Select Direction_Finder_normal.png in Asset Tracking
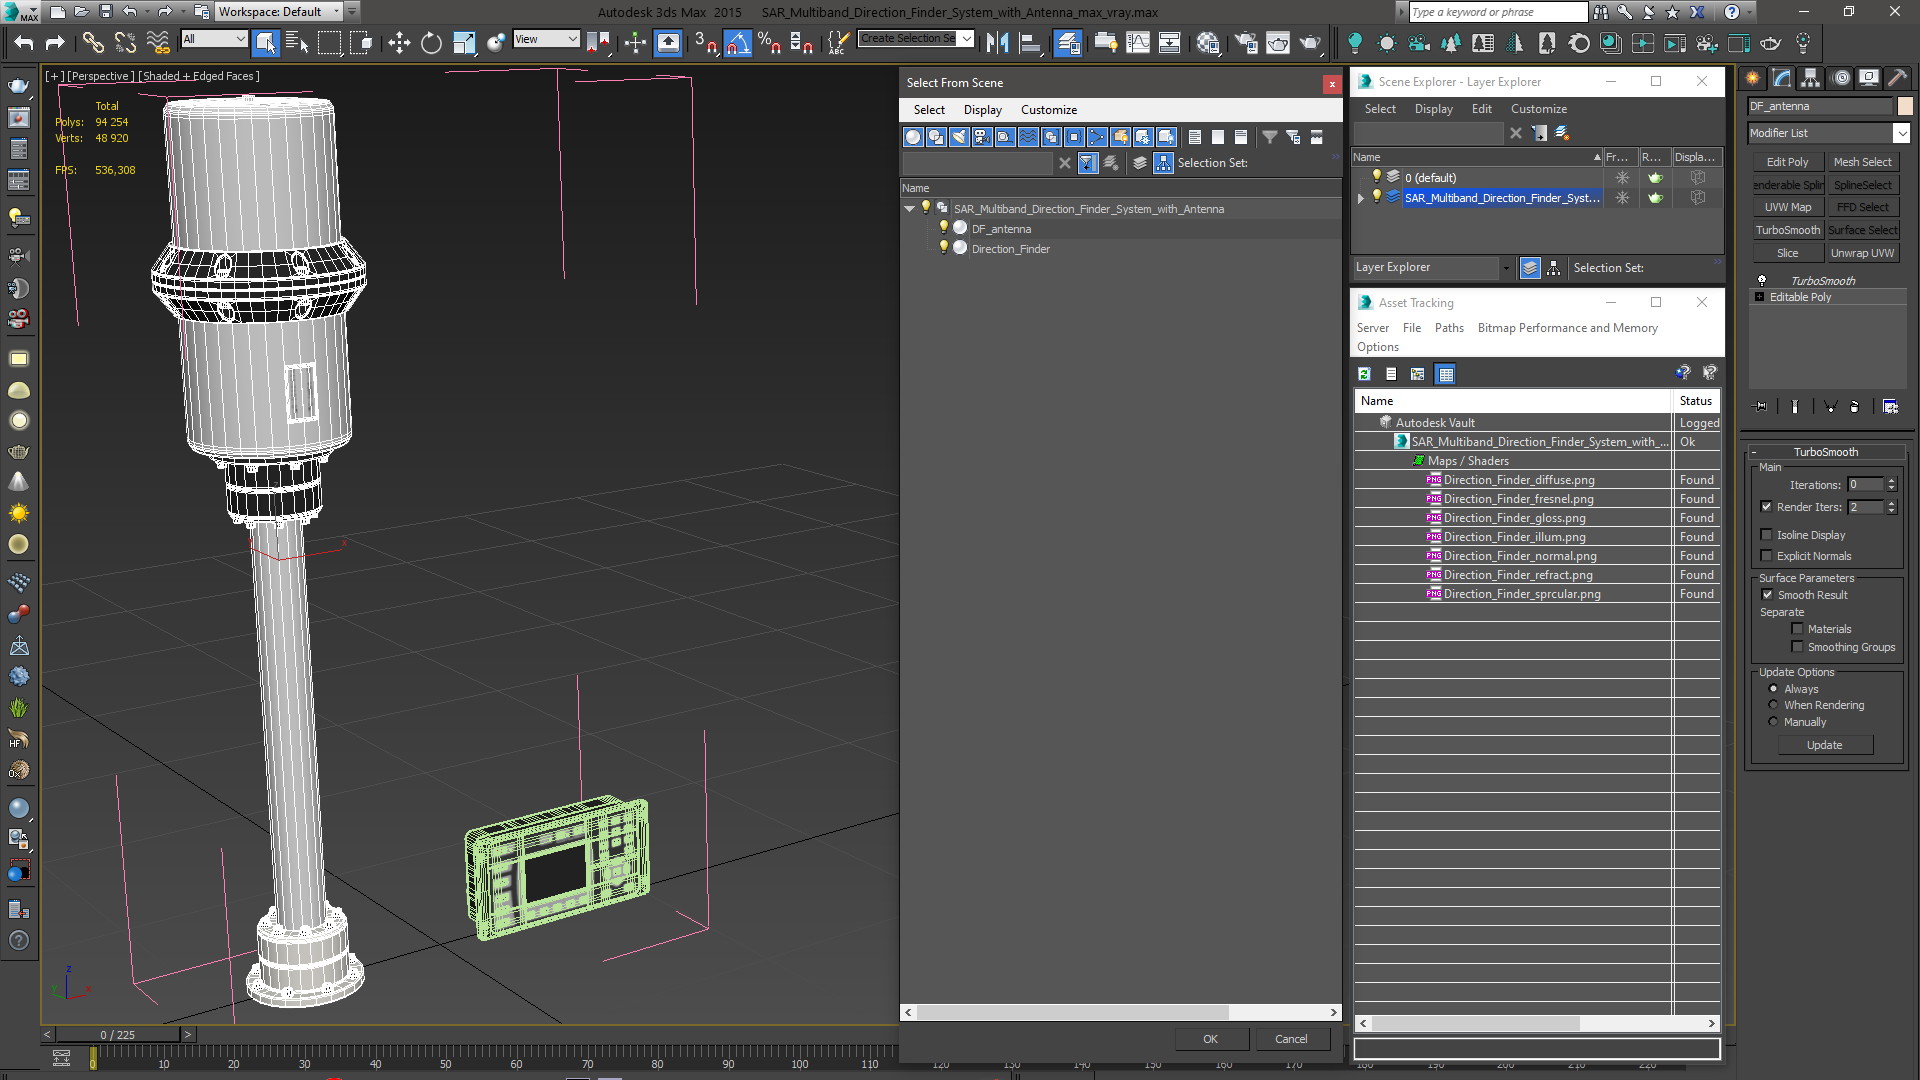This screenshot has height=1080, width=1920. coord(1519,556)
